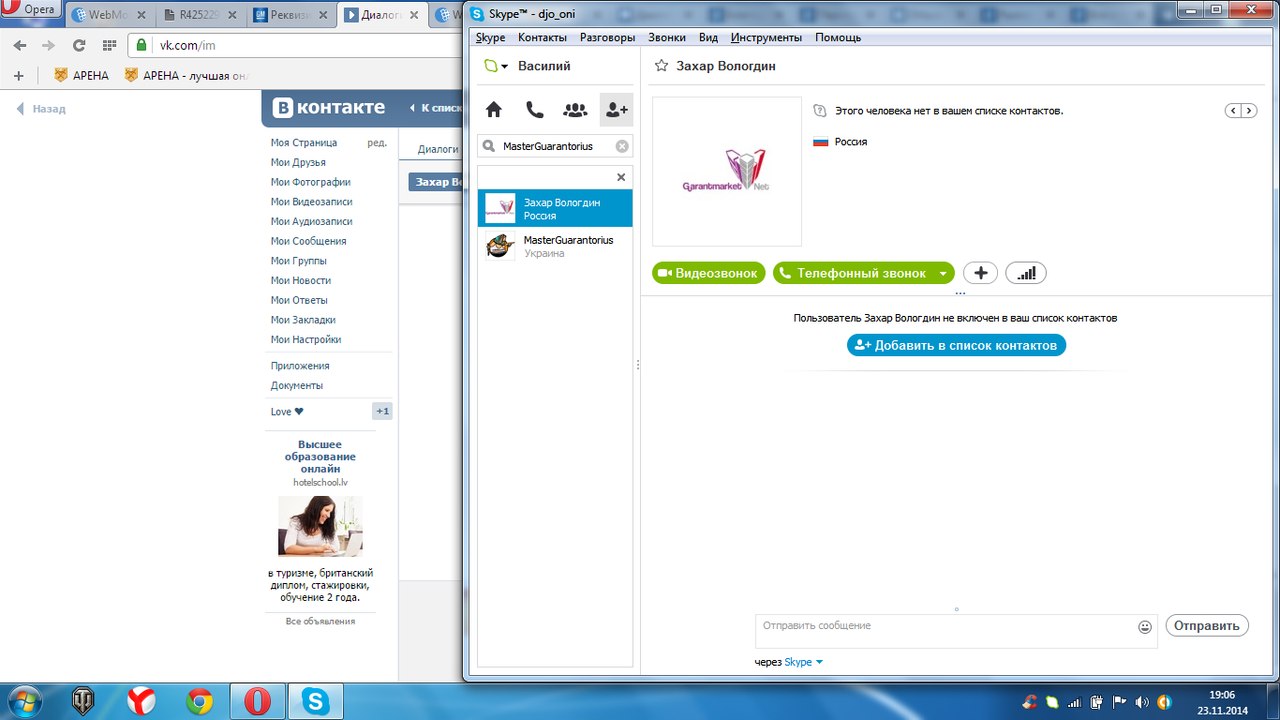Open the Контакты menu
This screenshot has width=1280, height=720.
[543, 37]
